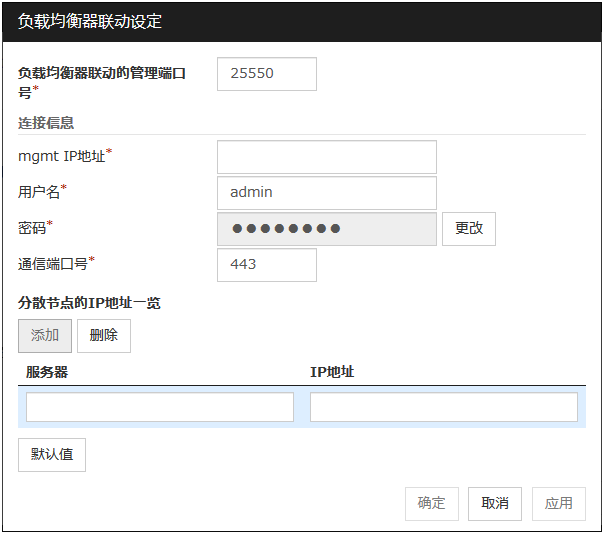Dismiss the dialog using 取消
The width and height of the screenshot is (604, 534).
[x=494, y=504]
